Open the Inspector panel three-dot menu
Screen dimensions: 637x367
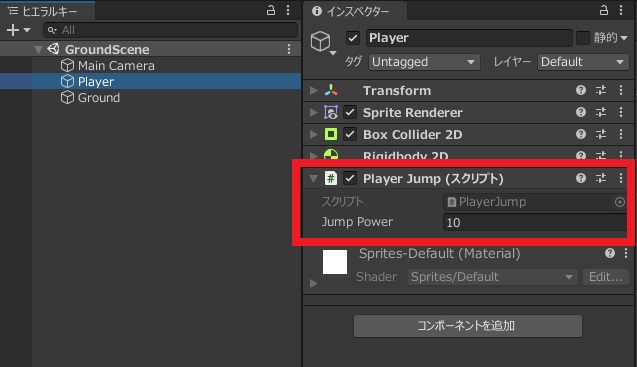click(x=621, y=10)
